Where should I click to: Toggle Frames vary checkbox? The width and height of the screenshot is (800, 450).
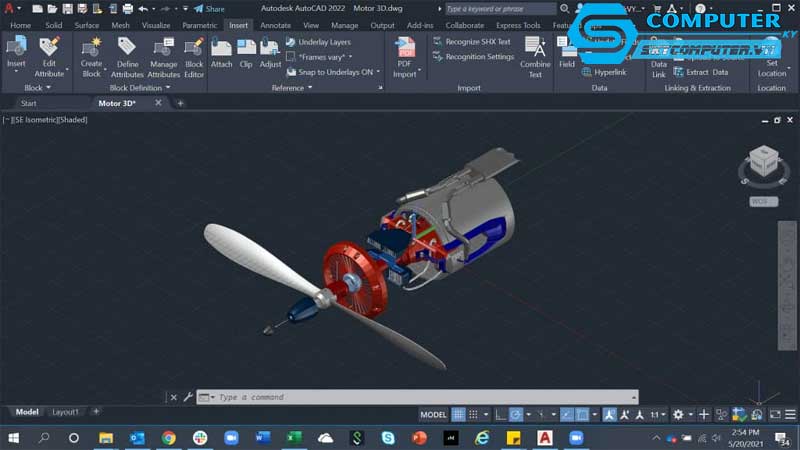[x=291, y=57]
